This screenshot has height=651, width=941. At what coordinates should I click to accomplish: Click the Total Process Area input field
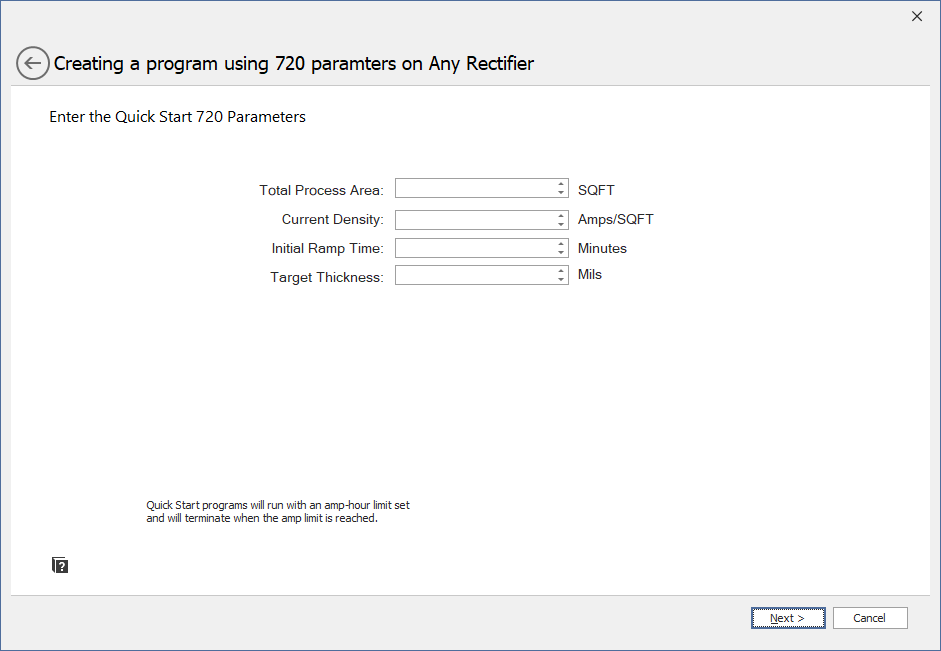474,189
